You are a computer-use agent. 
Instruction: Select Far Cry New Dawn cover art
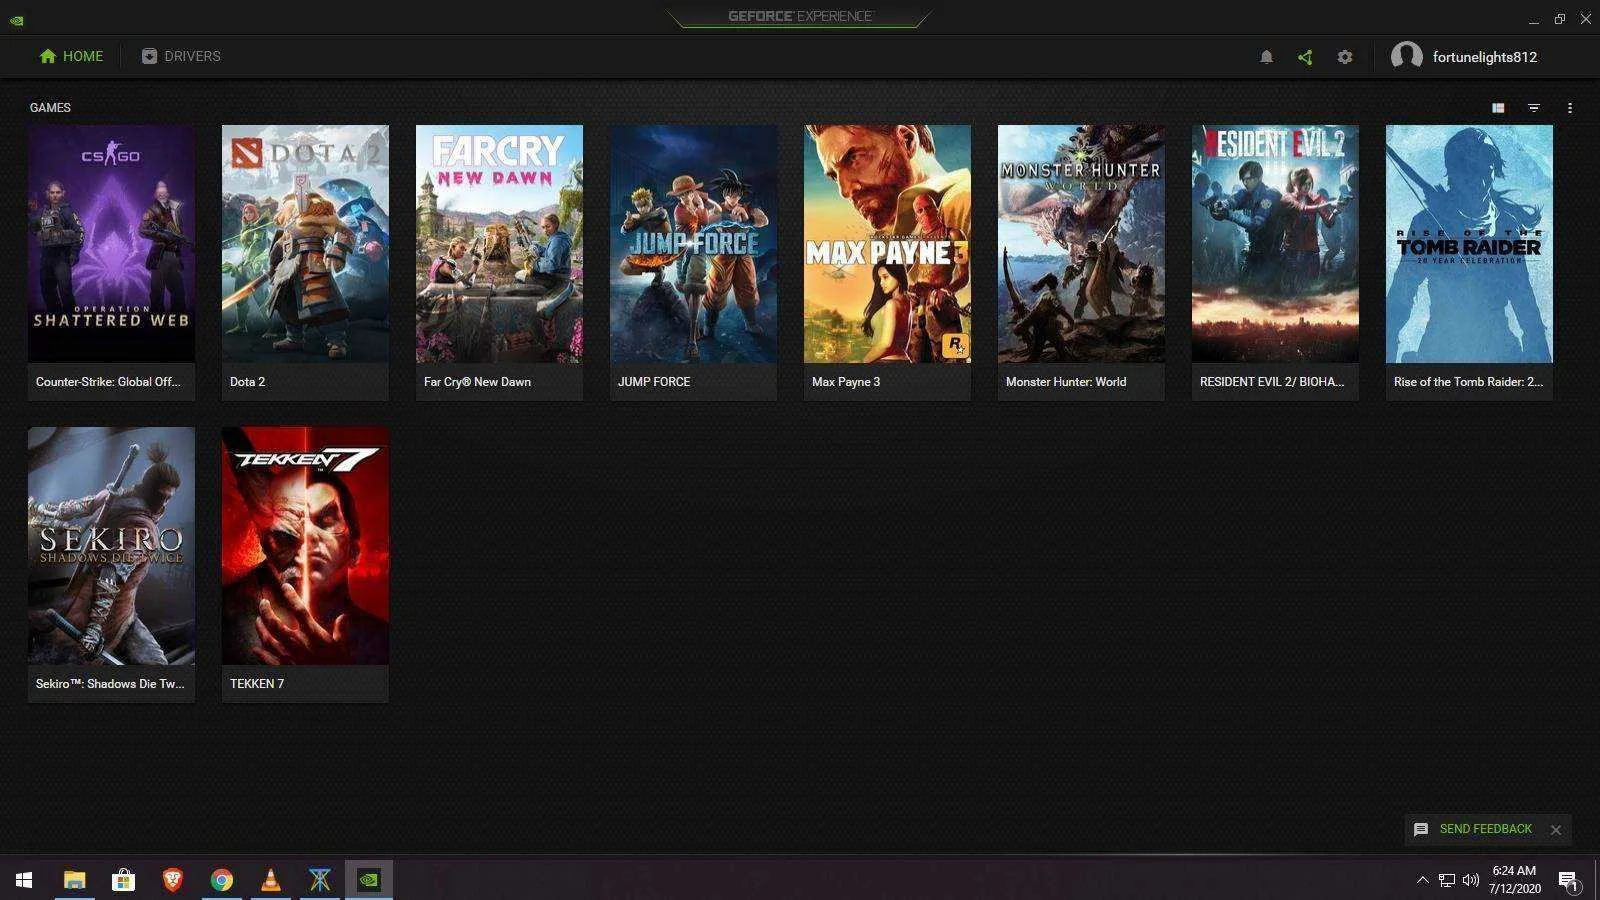(x=499, y=243)
